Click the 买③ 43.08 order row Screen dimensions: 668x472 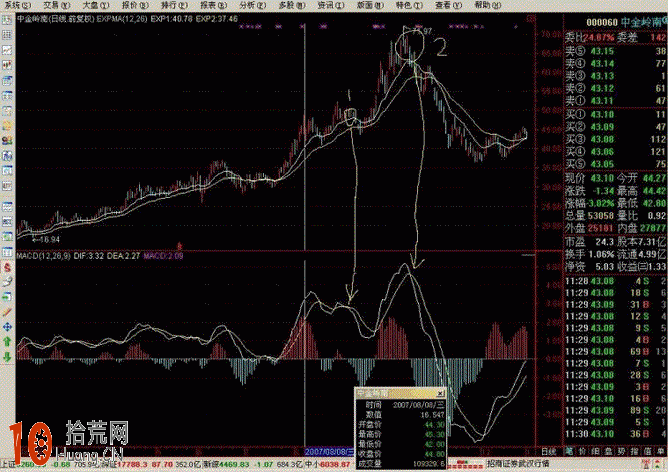pyautogui.click(x=616, y=139)
